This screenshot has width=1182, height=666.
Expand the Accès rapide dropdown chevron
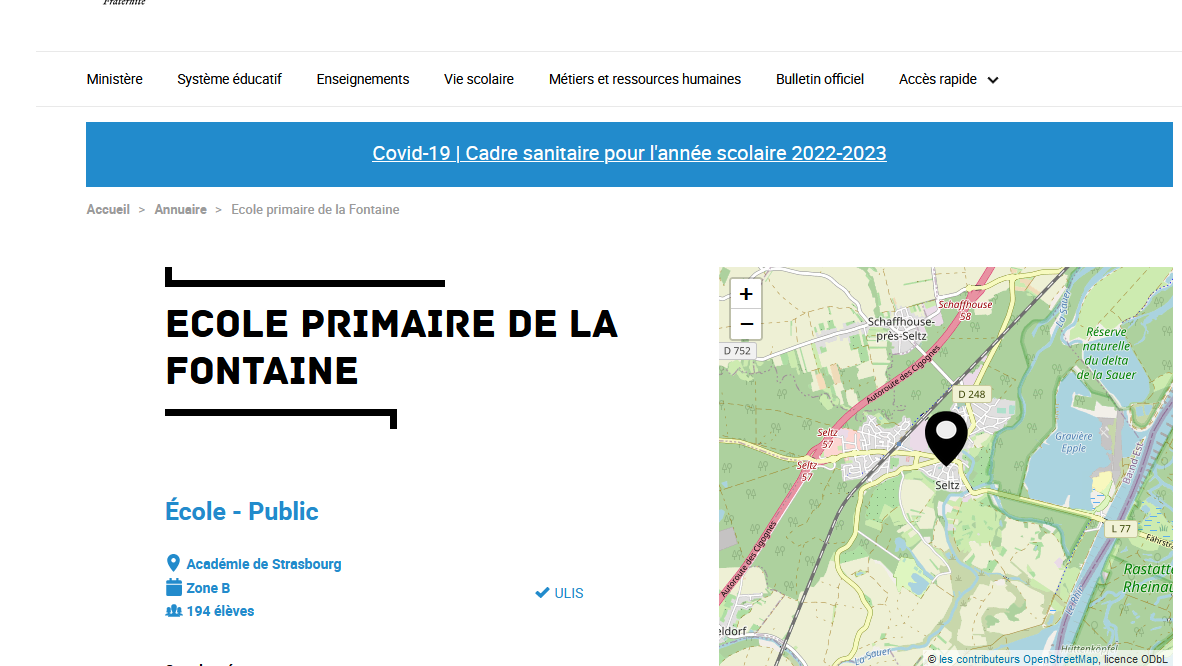point(993,80)
